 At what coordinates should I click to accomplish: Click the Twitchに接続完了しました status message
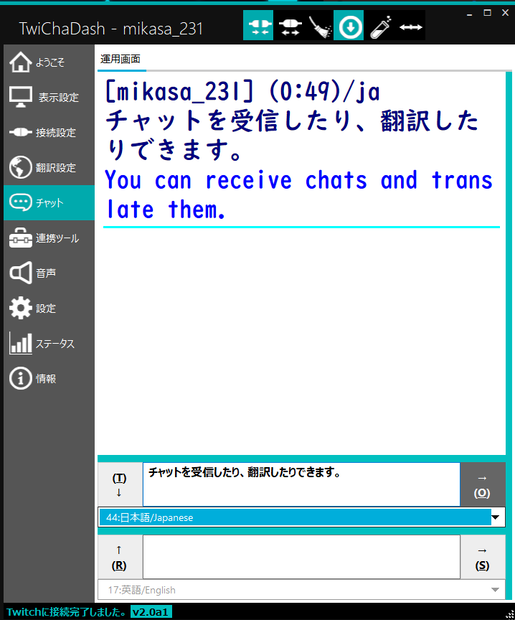pyautogui.click(x=66, y=612)
